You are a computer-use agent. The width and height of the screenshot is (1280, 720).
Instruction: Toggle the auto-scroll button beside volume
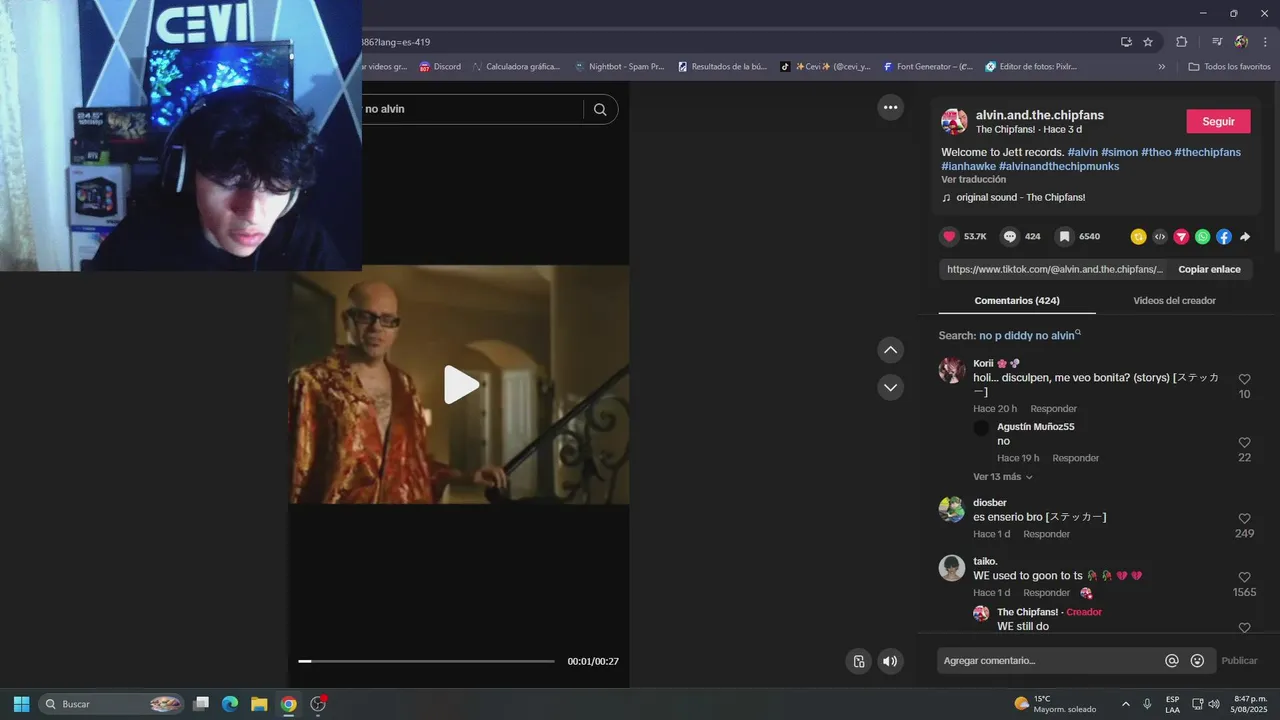pyautogui.click(x=858, y=661)
